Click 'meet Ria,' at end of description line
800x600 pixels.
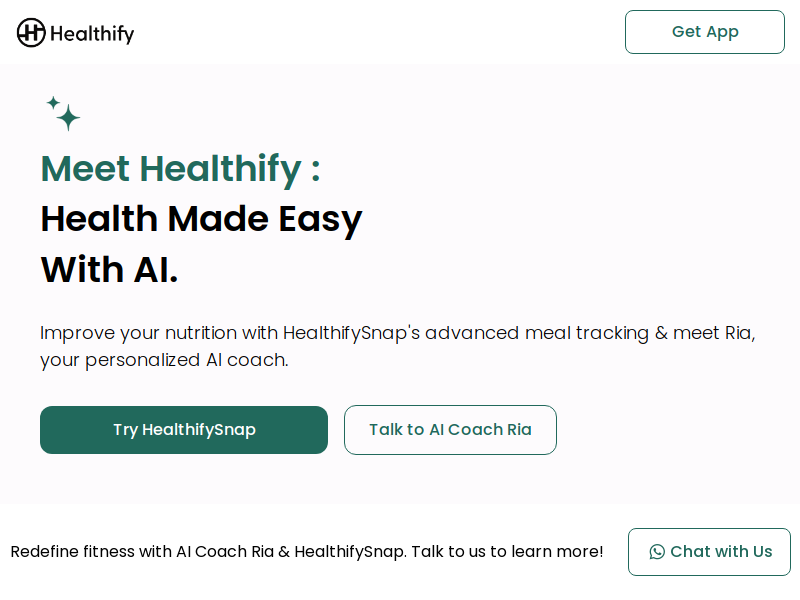714,333
